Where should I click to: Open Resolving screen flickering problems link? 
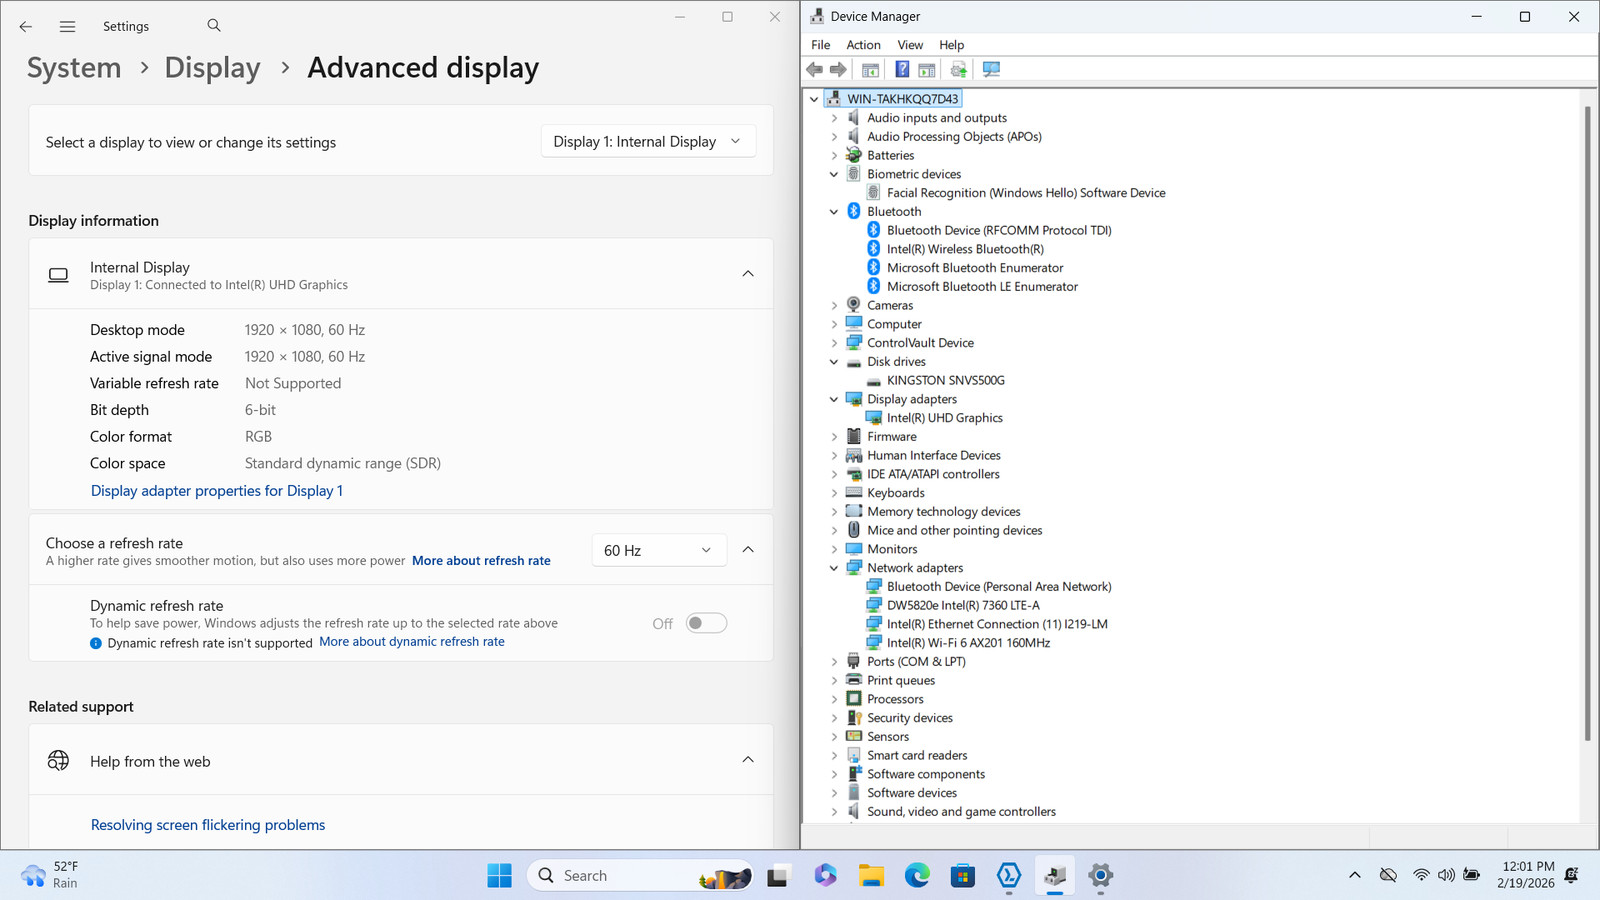(208, 825)
